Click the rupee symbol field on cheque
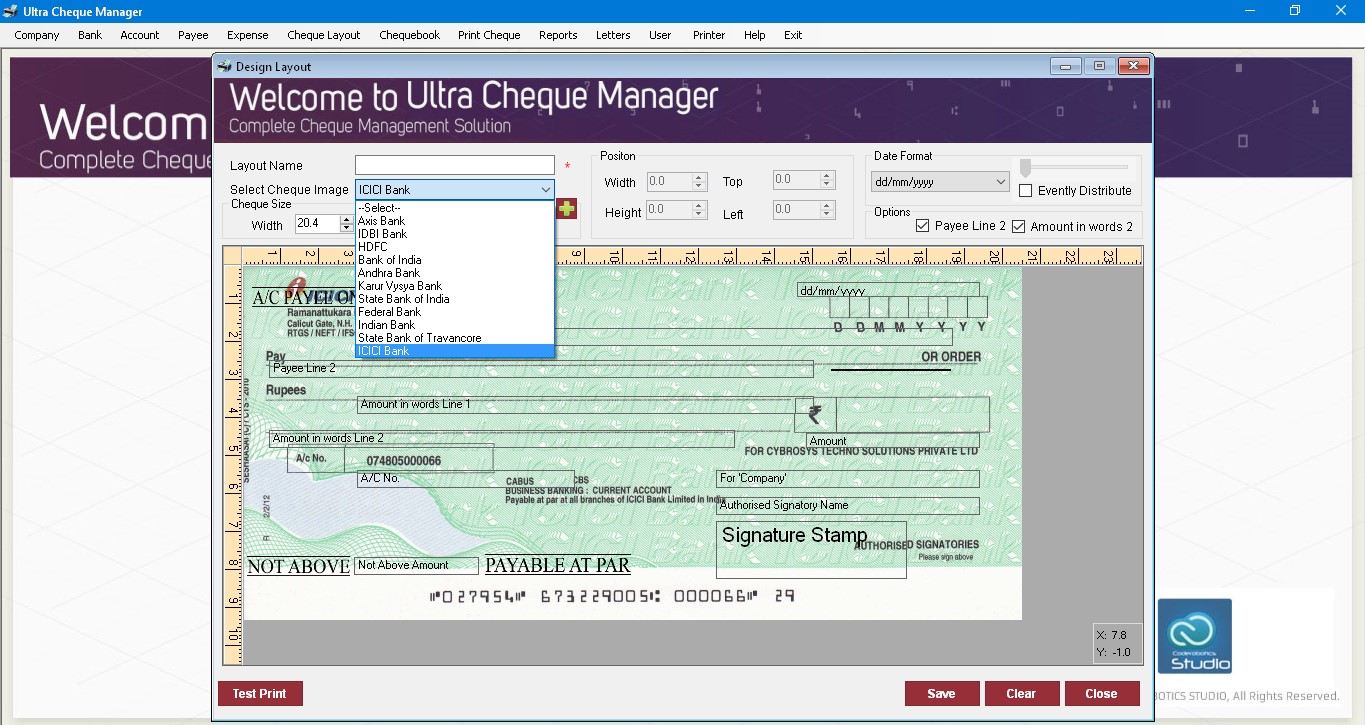Screen dimensions: 1365x725 click(x=815, y=414)
